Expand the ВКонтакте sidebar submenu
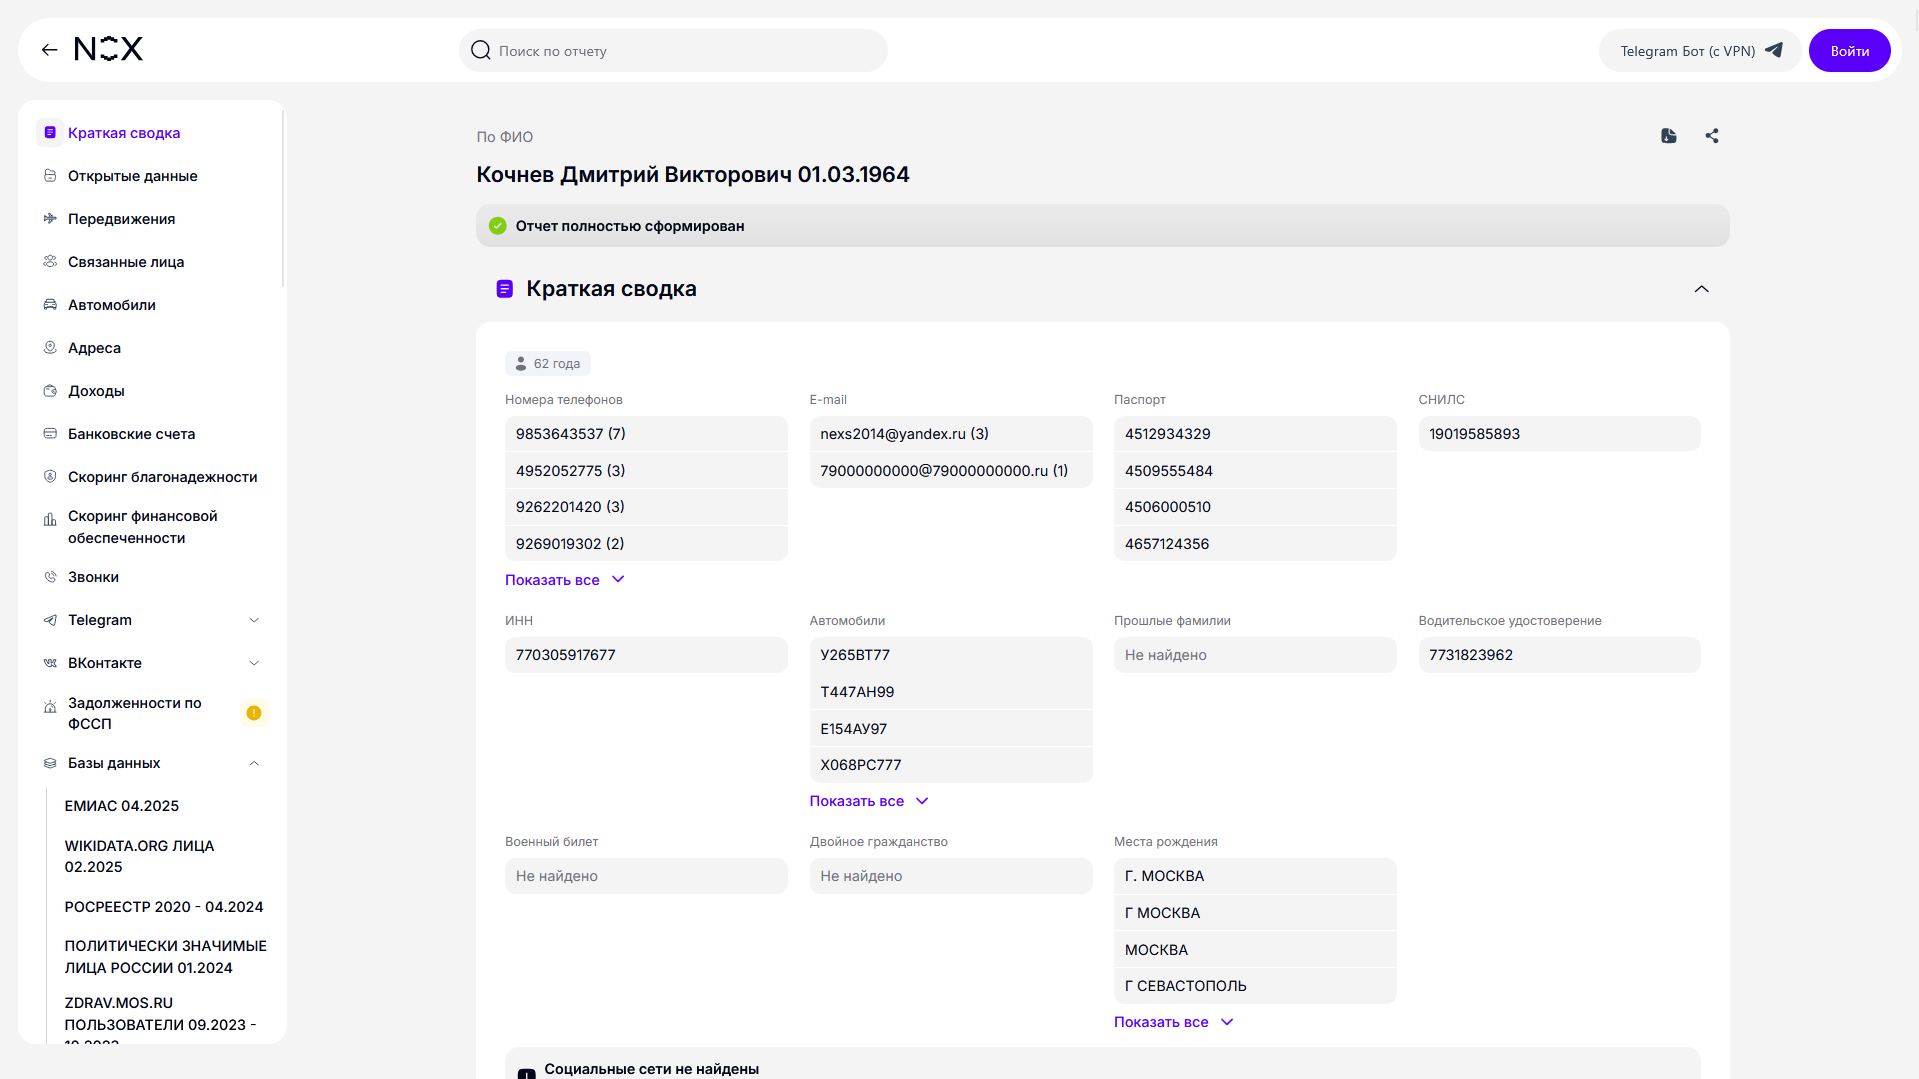1919x1079 pixels. click(x=254, y=663)
